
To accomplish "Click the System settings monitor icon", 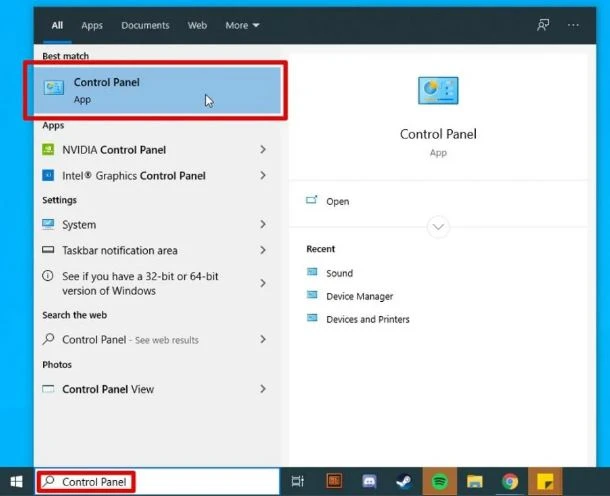I will (x=48, y=224).
